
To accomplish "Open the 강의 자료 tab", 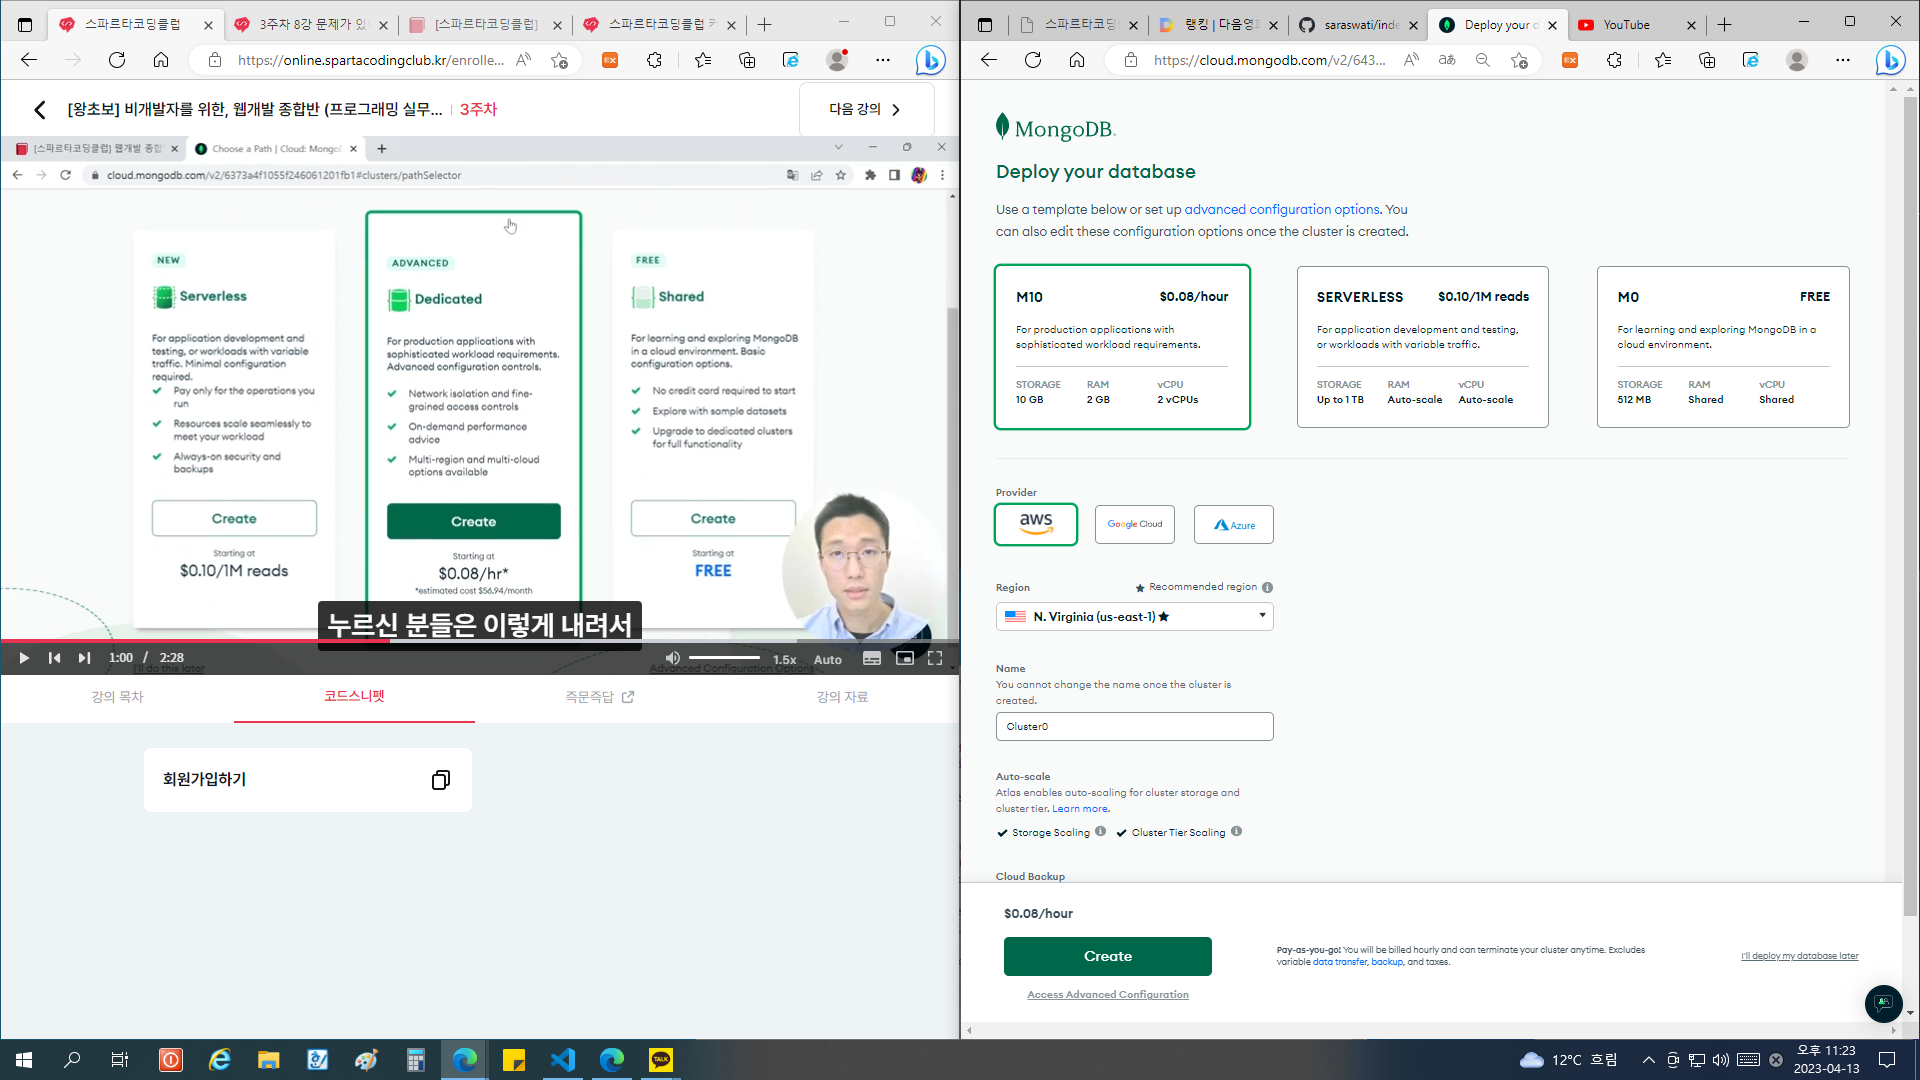I will tap(842, 697).
